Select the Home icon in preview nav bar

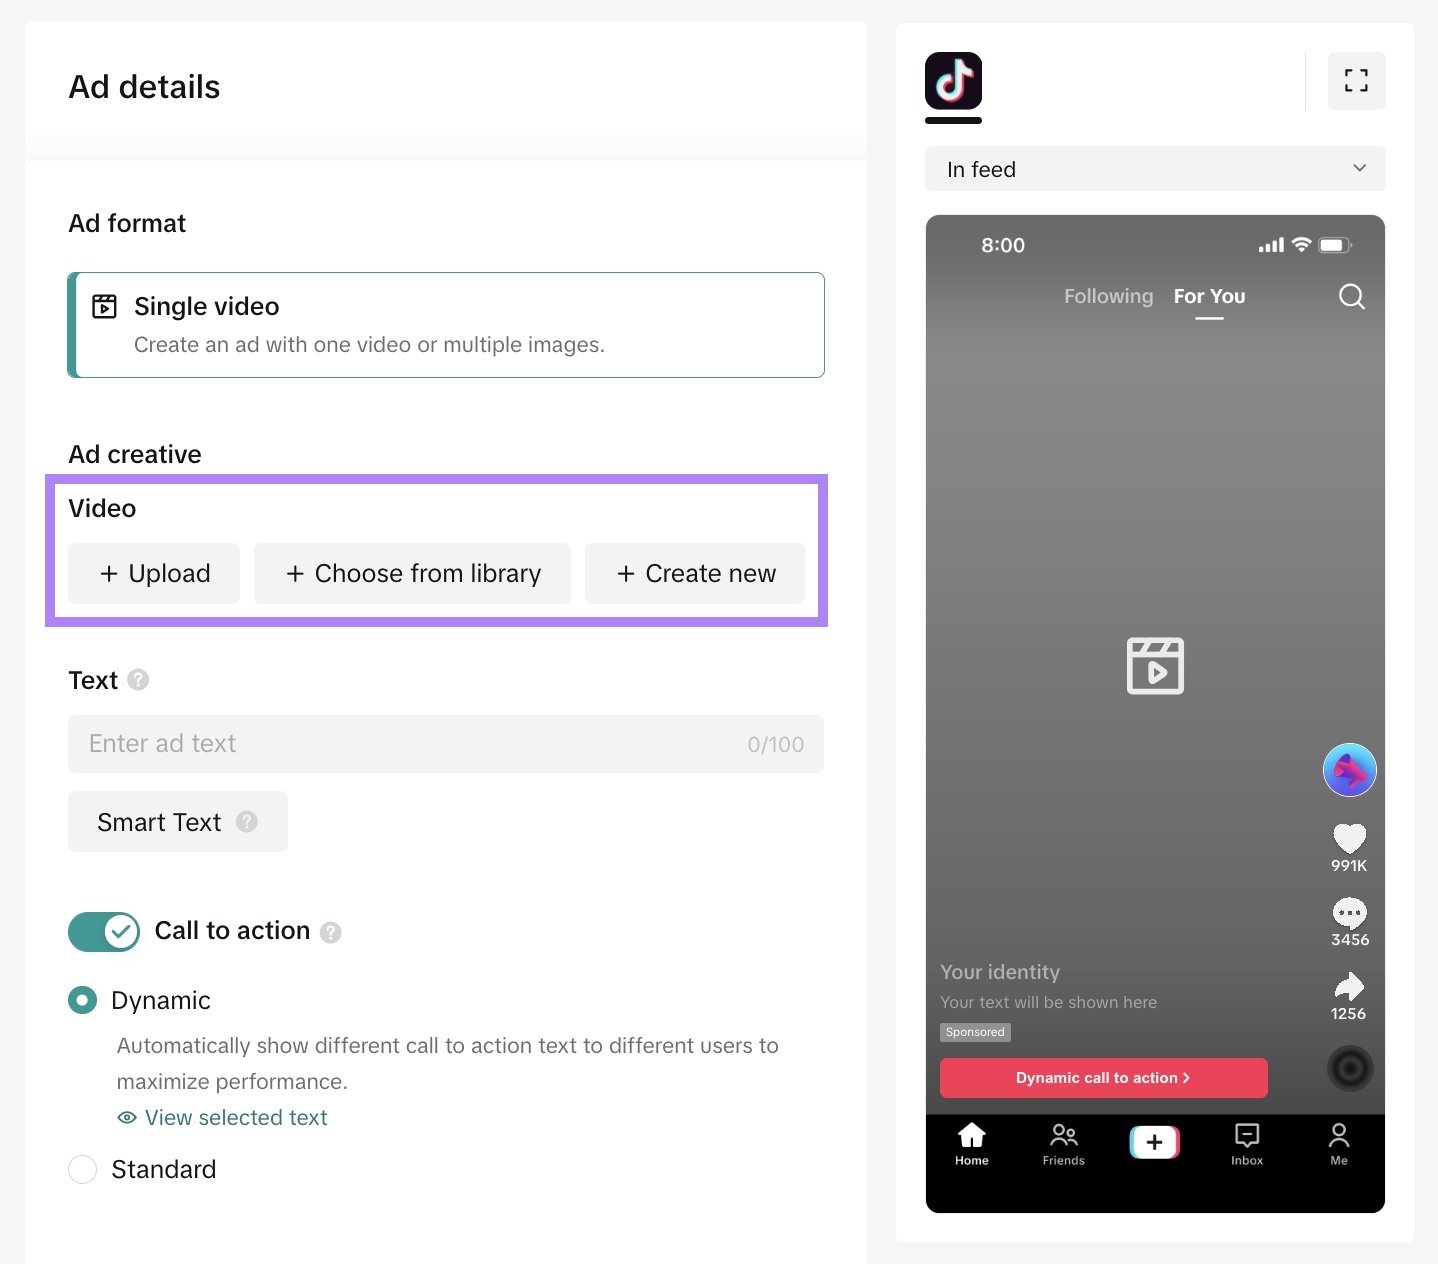click(x=971, y=1144)
